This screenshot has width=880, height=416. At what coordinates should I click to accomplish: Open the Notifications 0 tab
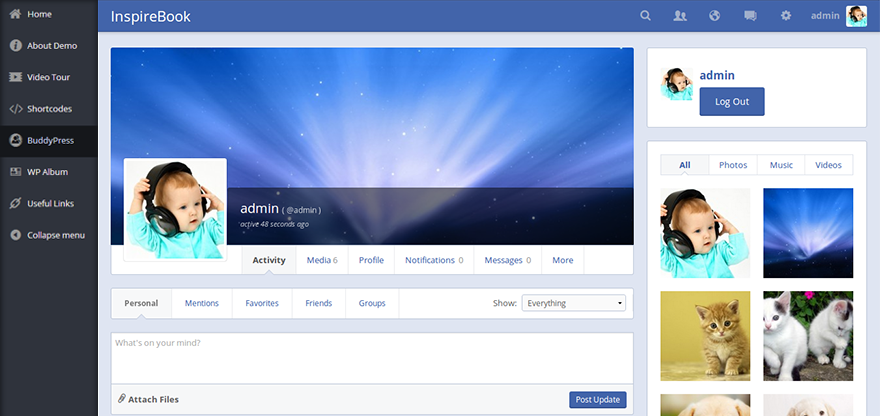[434, 260]
